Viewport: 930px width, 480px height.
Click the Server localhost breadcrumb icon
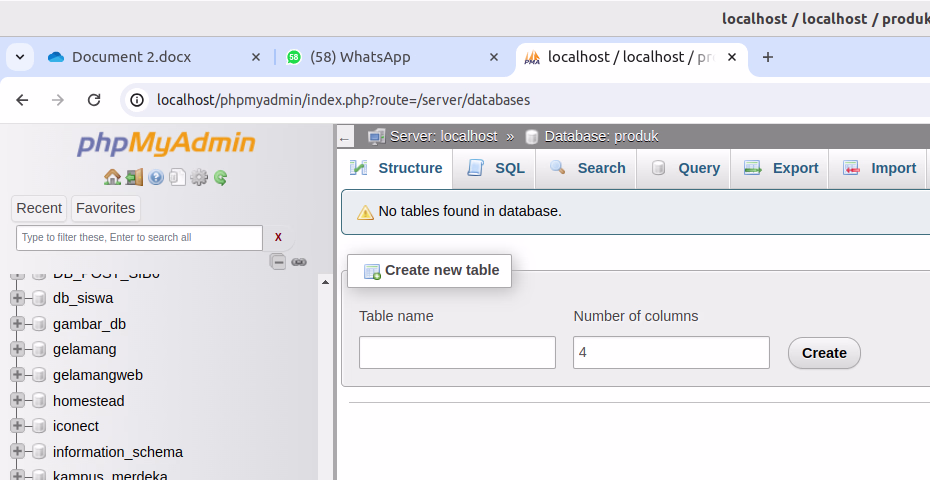(x=376, y=136)
